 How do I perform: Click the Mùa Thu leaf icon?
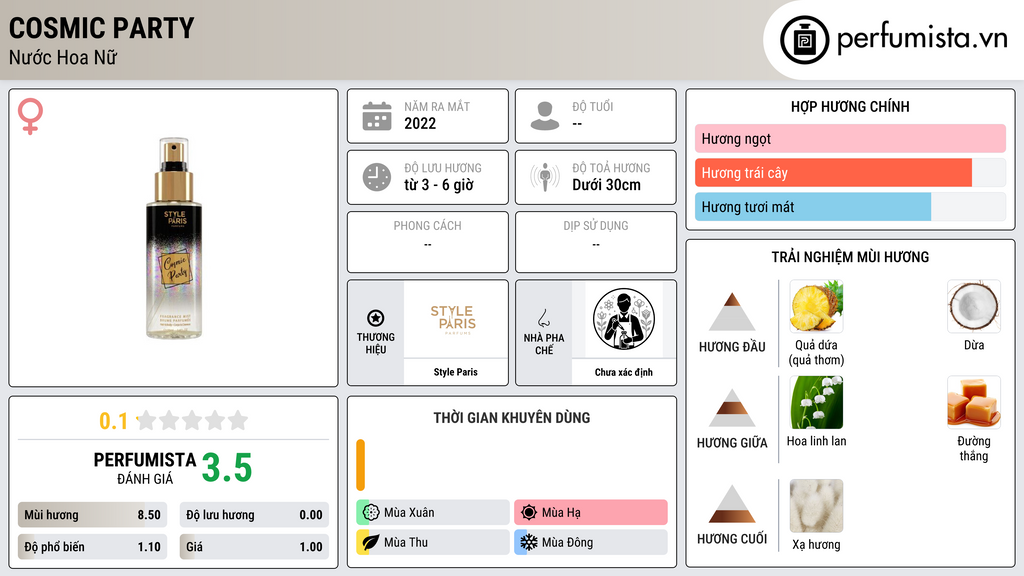[371, 542]
